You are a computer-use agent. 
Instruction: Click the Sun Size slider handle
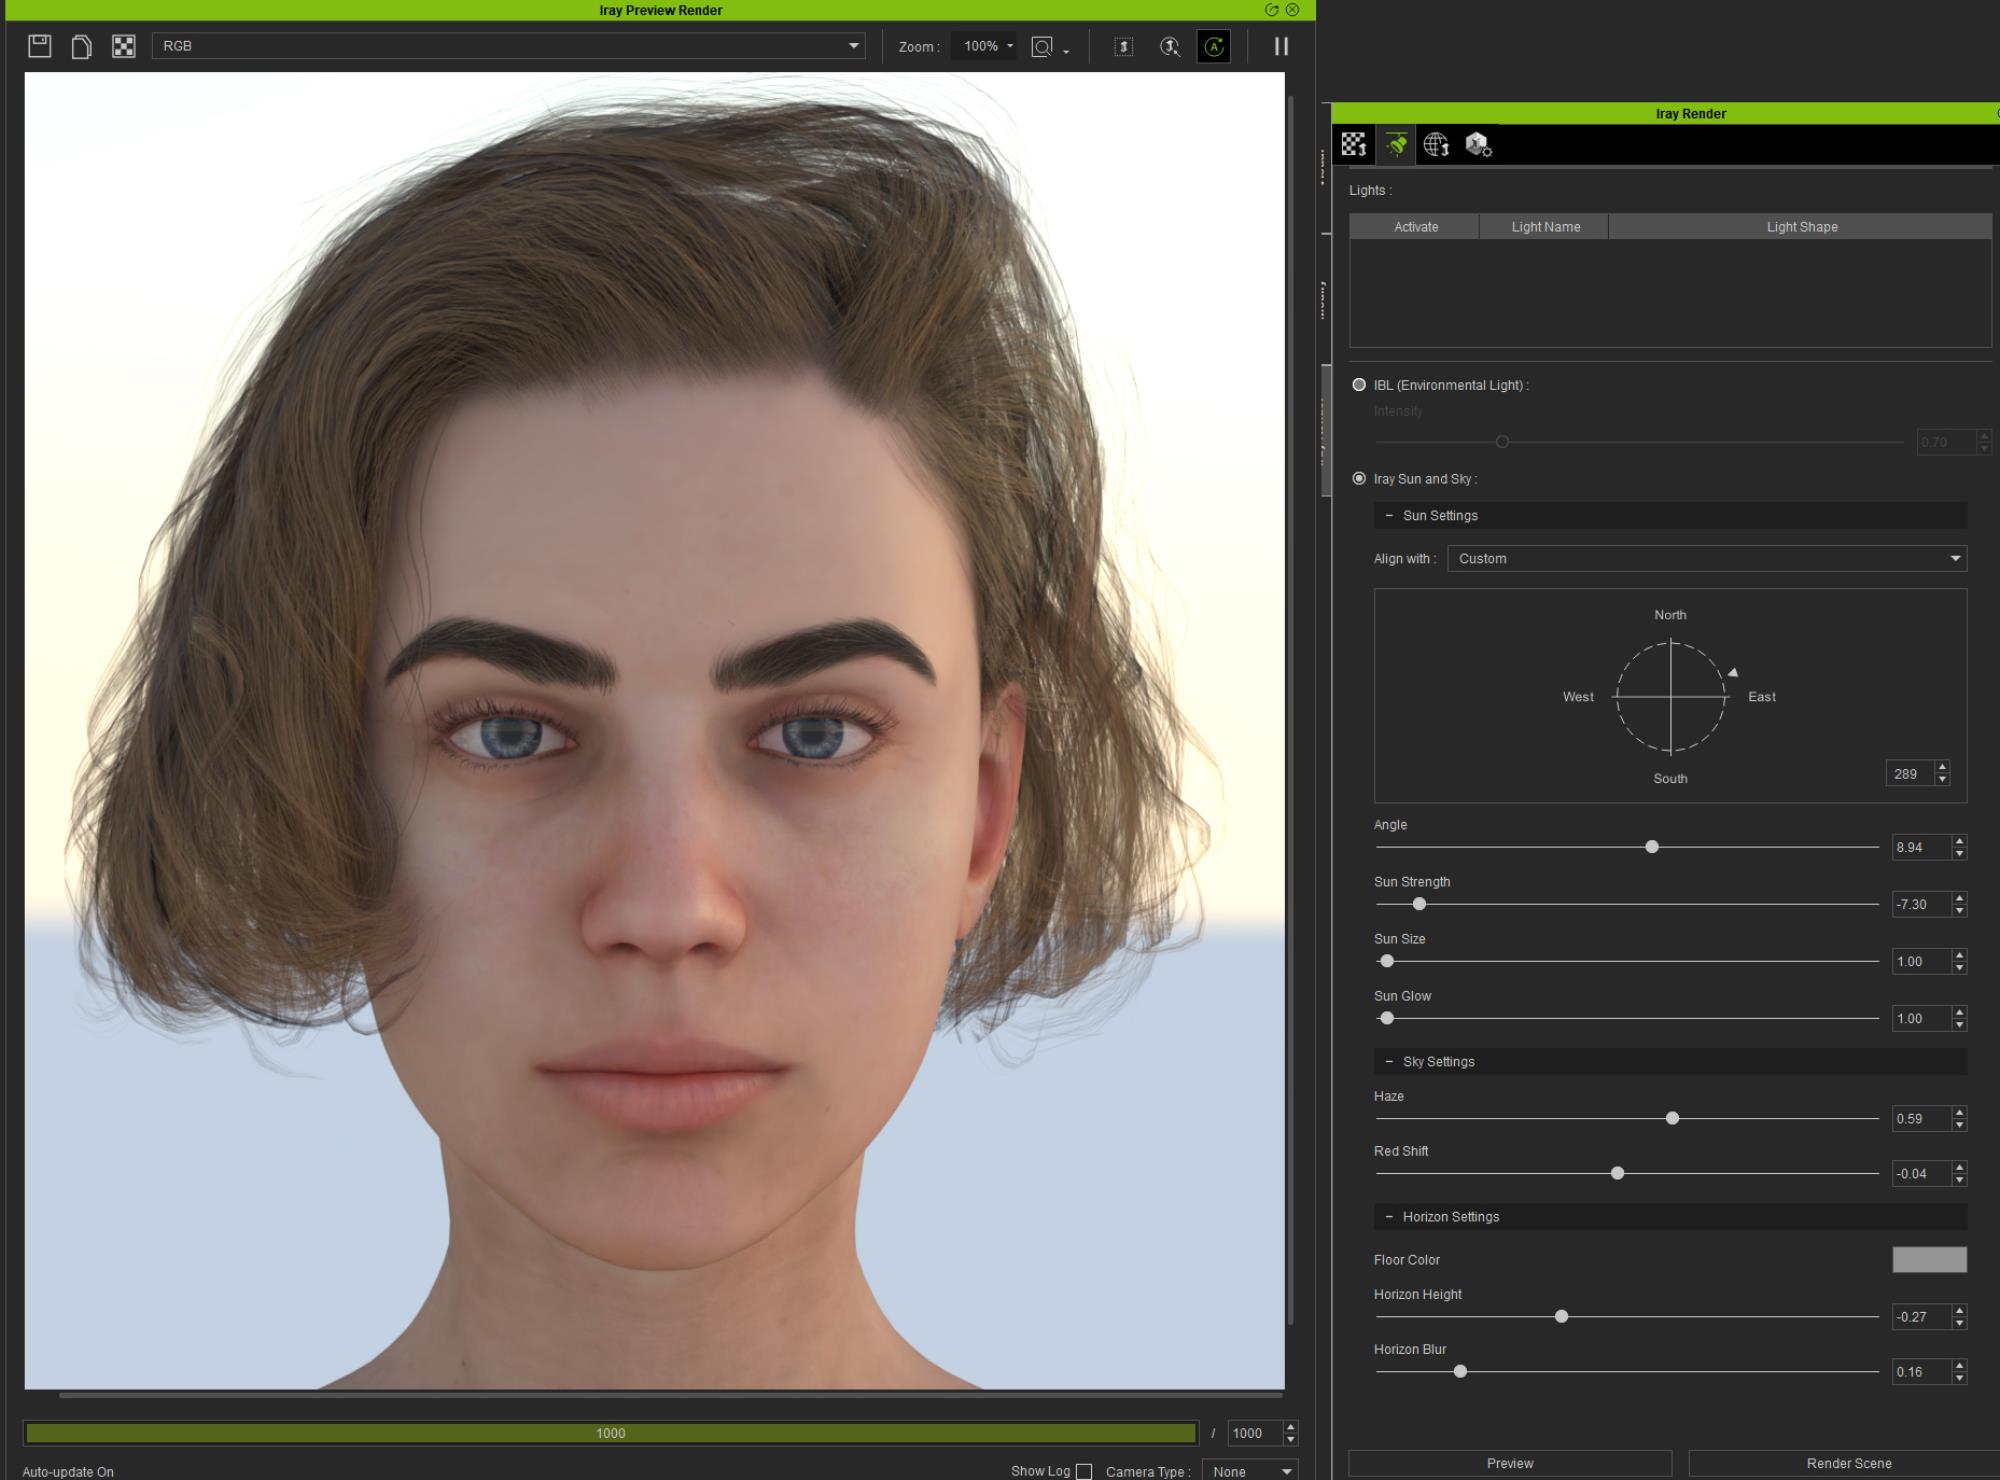point(1387,961)
